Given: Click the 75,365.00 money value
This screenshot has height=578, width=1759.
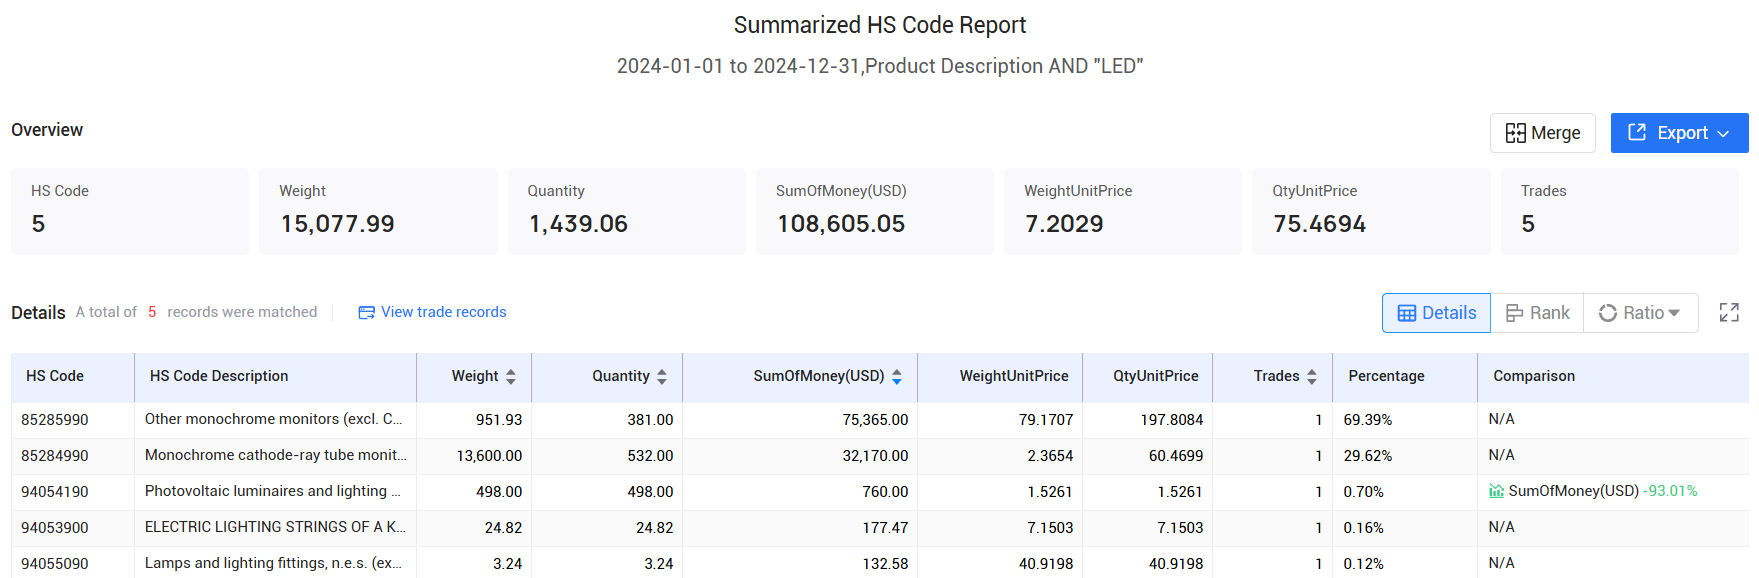Looking at the screenshot, I should pyautogui.click(x=875, y=420).
